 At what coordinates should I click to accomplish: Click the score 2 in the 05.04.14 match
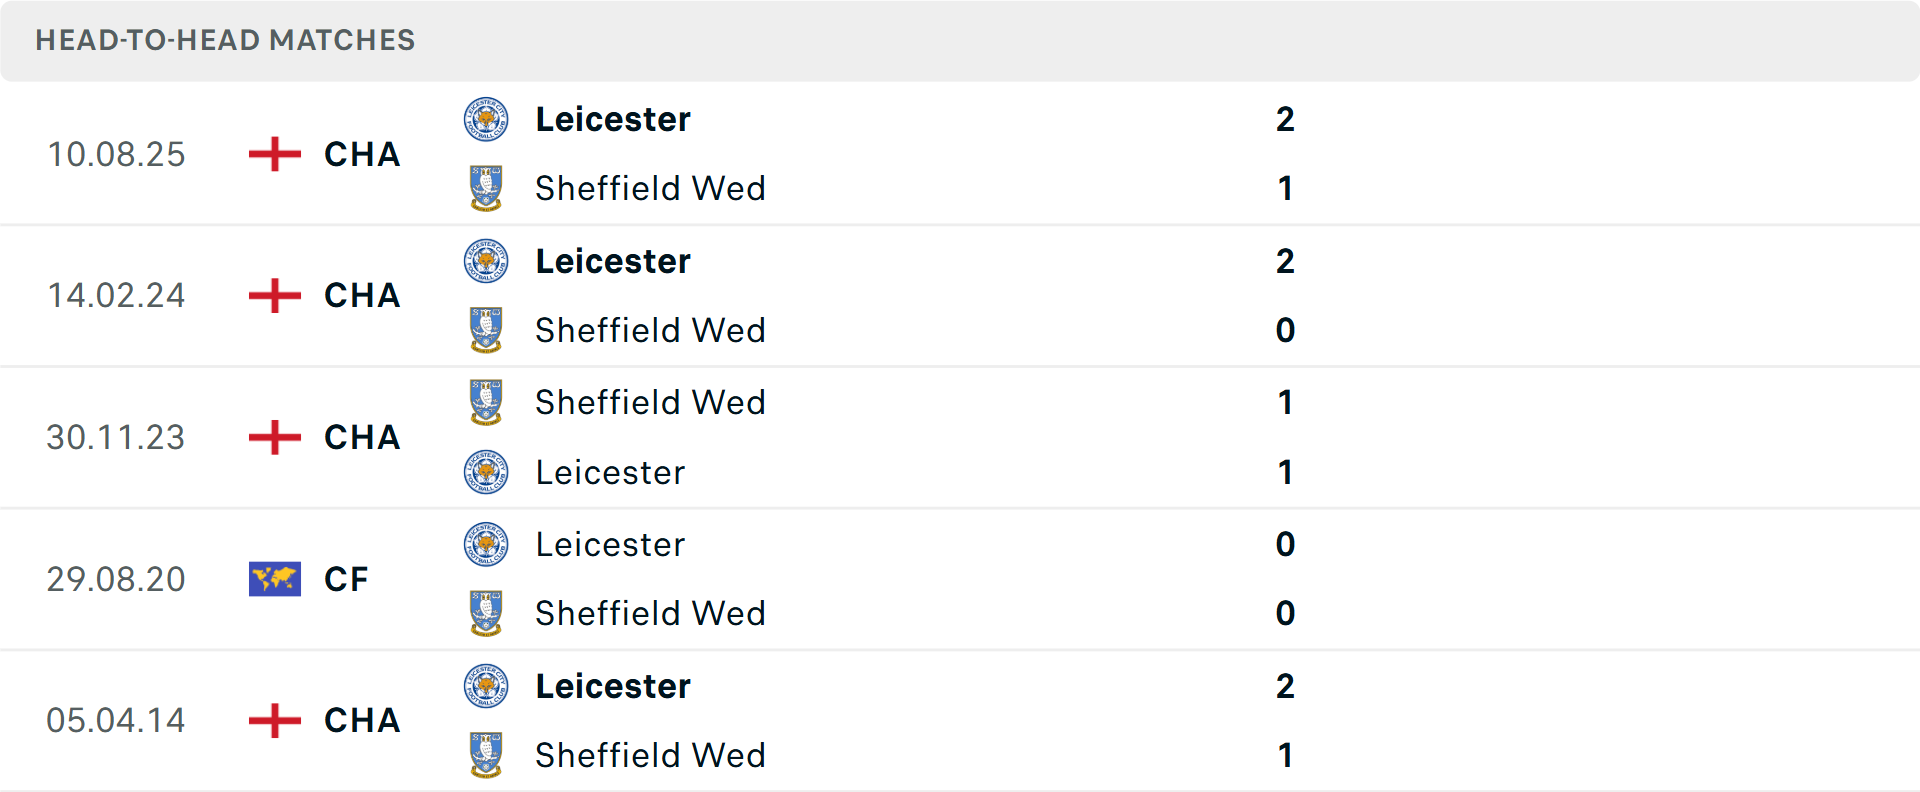[1285, 686]
